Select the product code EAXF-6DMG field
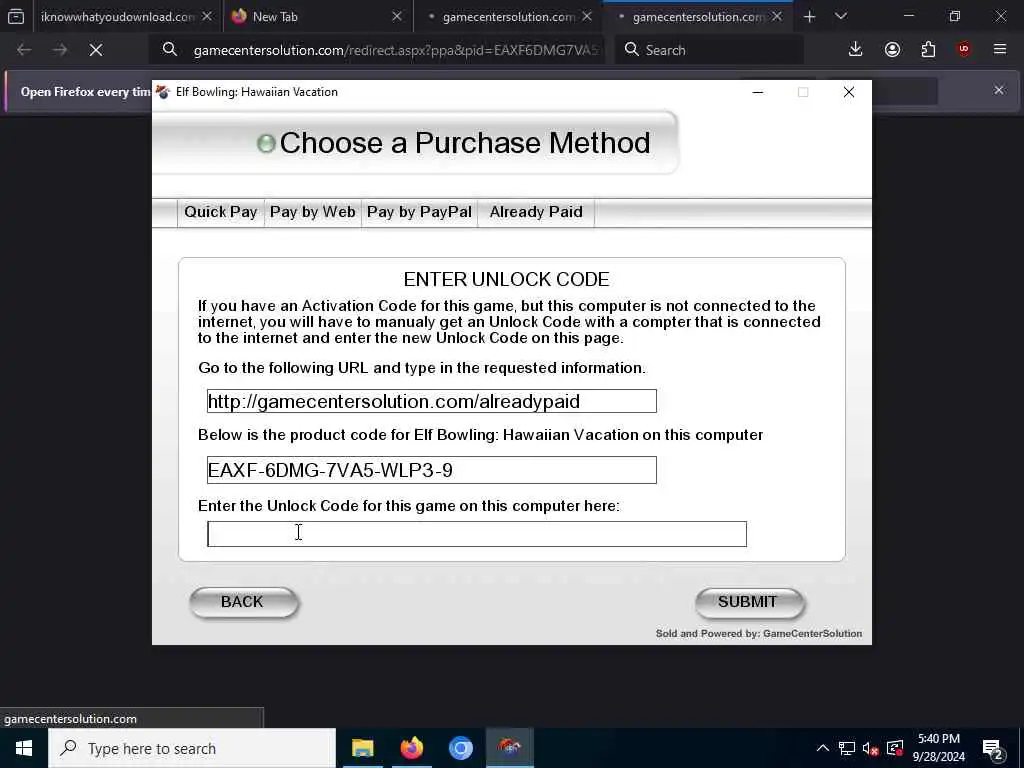 [432, 470]
